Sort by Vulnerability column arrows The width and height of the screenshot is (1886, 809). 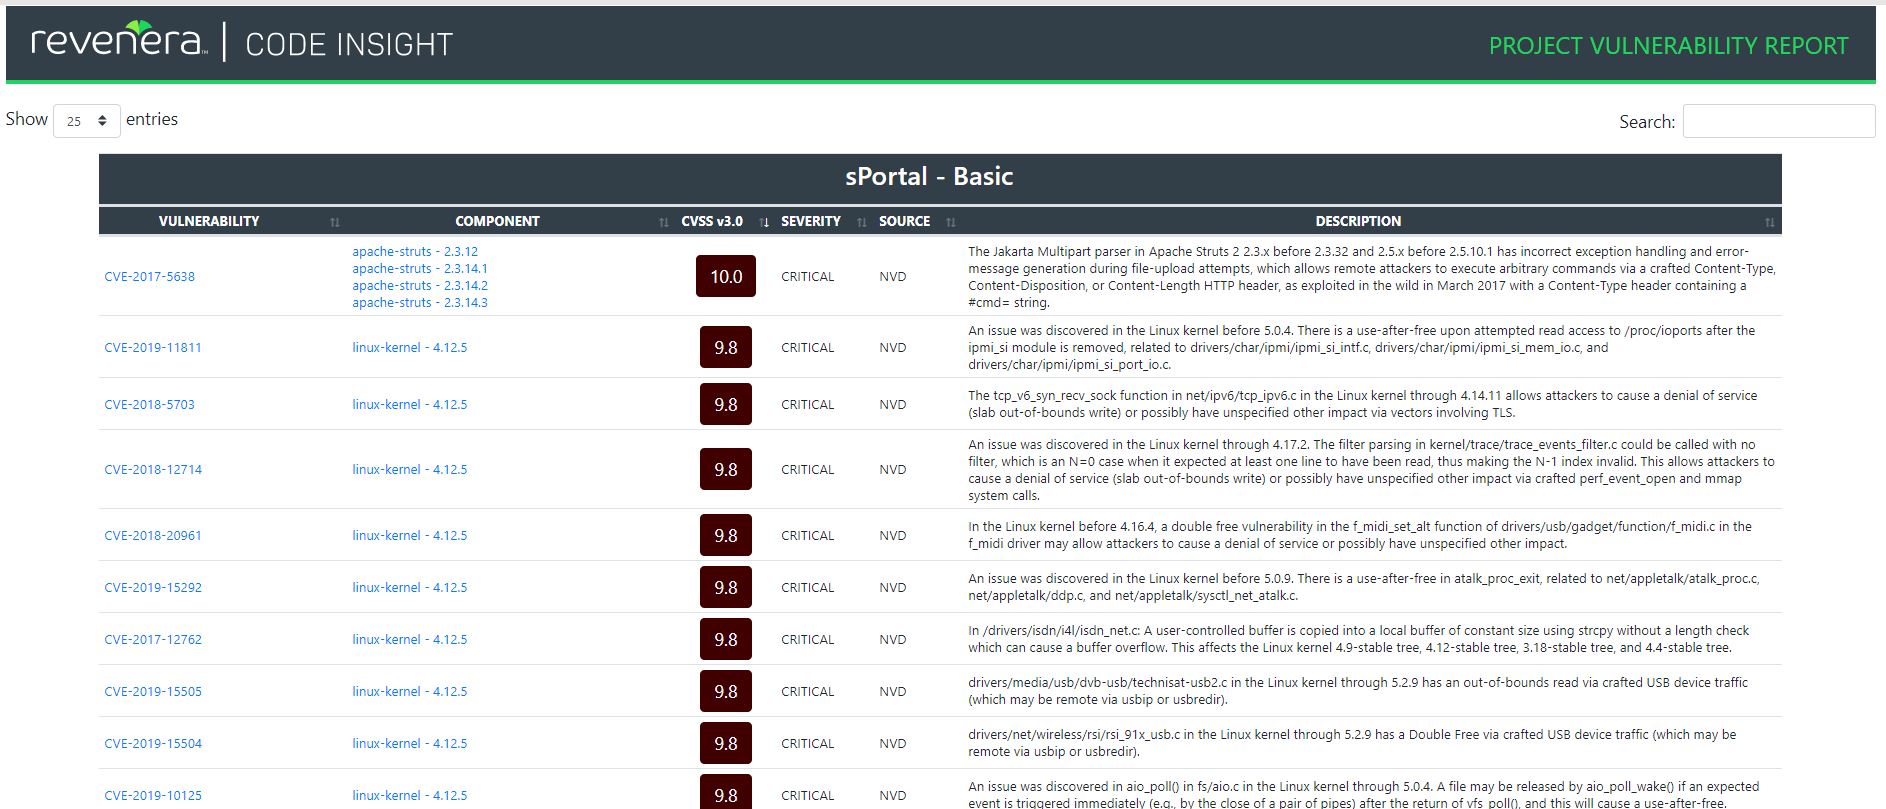click(335, 222)
